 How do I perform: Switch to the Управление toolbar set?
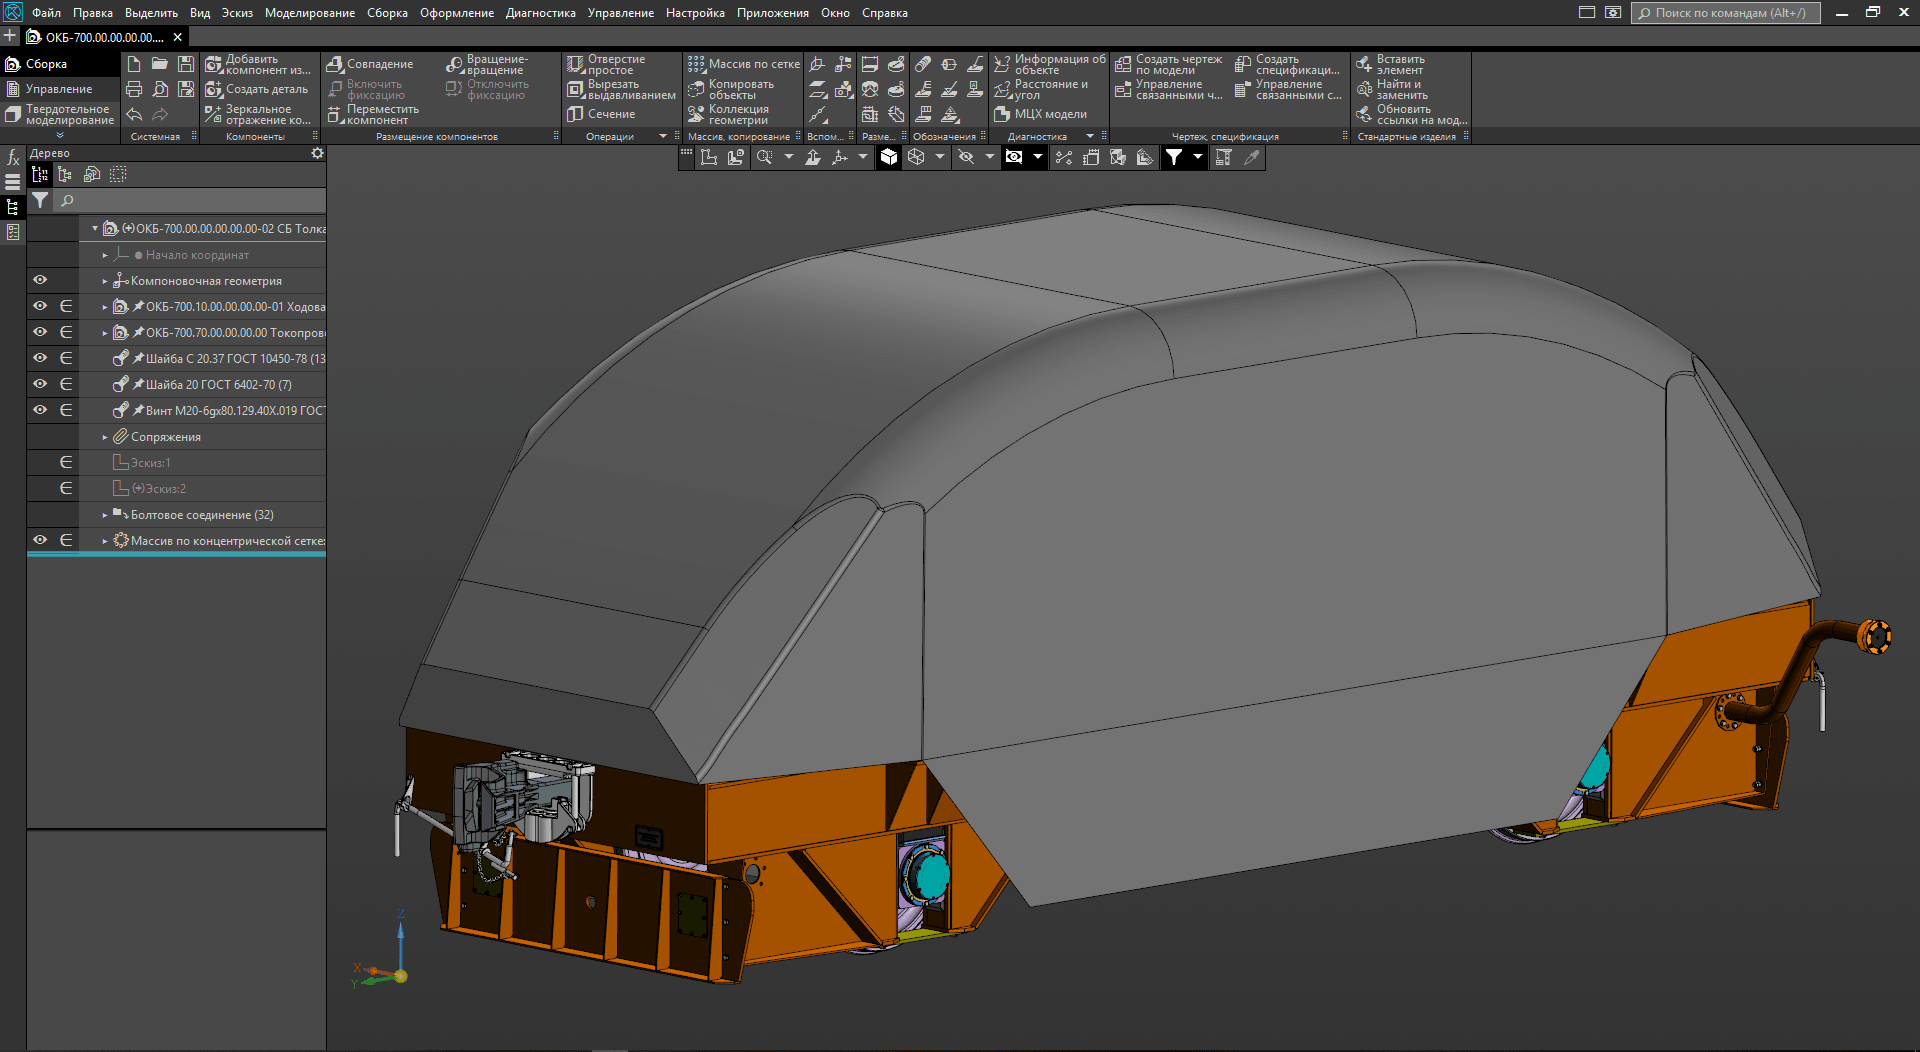tap(58, 89)
